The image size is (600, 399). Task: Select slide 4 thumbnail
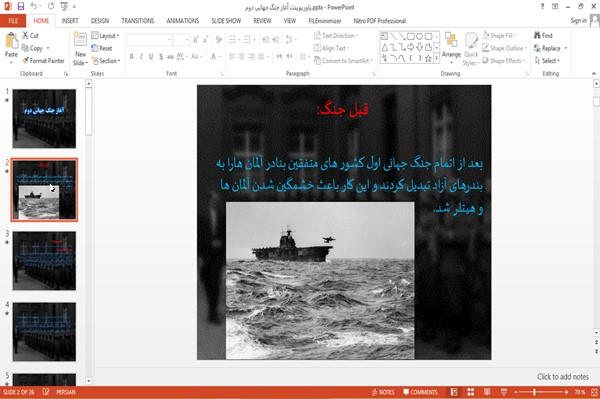44,332
